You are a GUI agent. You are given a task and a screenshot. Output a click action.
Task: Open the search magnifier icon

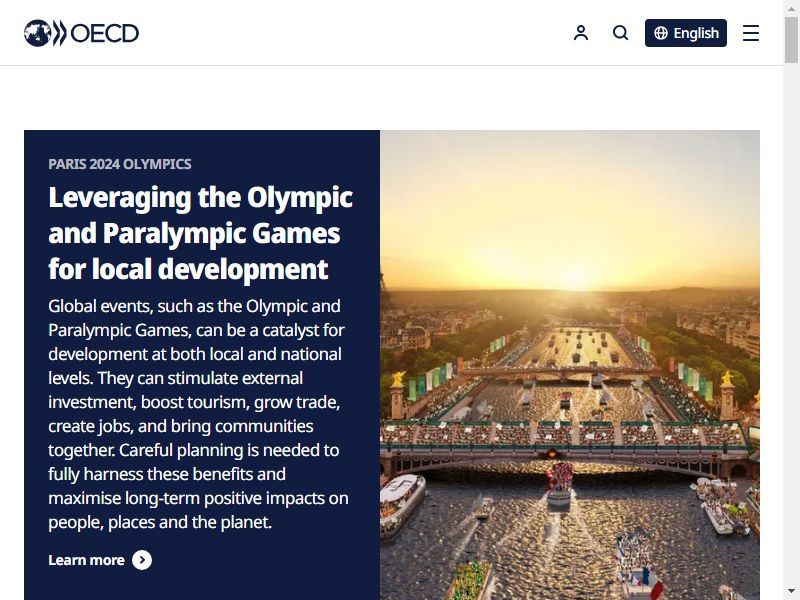click(x=620, y=33)
